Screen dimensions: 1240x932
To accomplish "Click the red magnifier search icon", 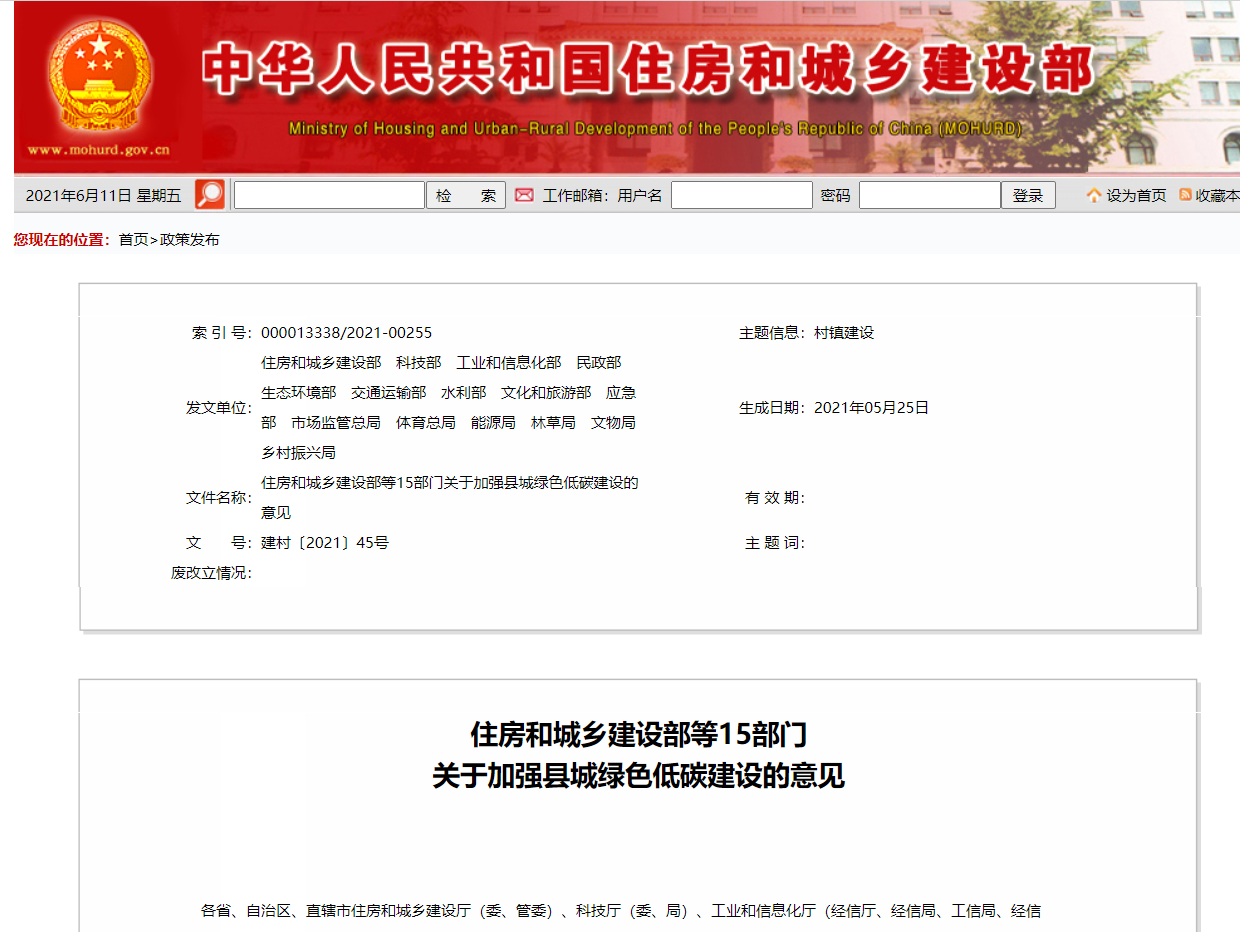I will [210, 195].
